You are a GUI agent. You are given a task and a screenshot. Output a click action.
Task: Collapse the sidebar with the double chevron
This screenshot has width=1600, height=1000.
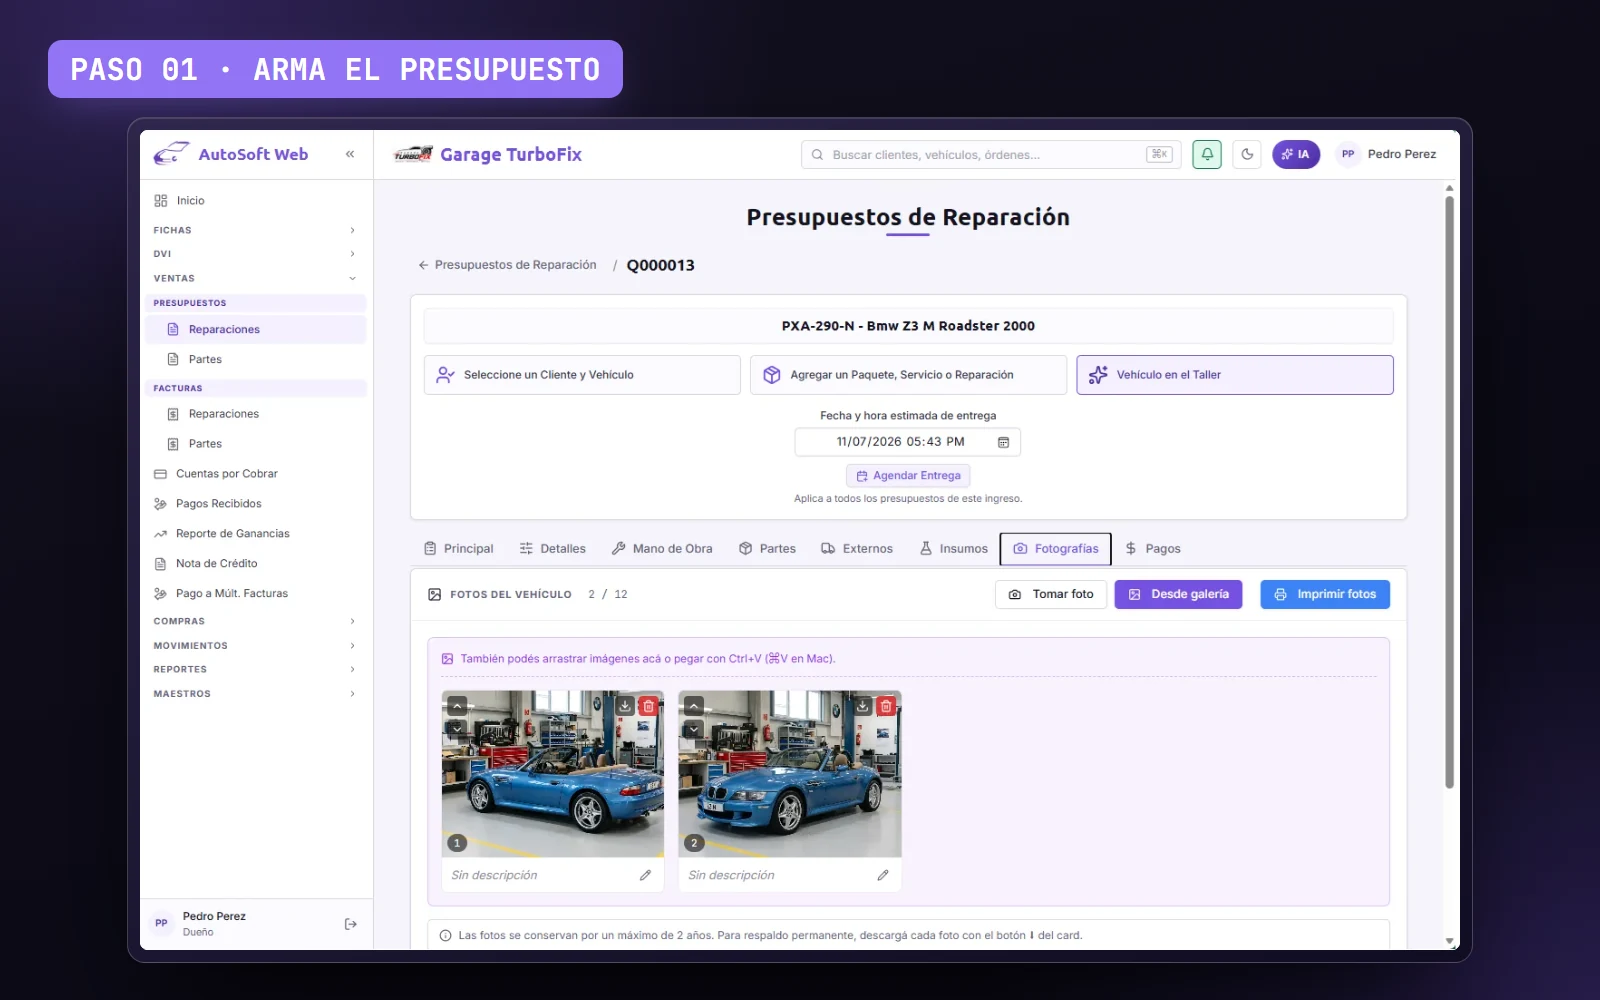(350, 154)
